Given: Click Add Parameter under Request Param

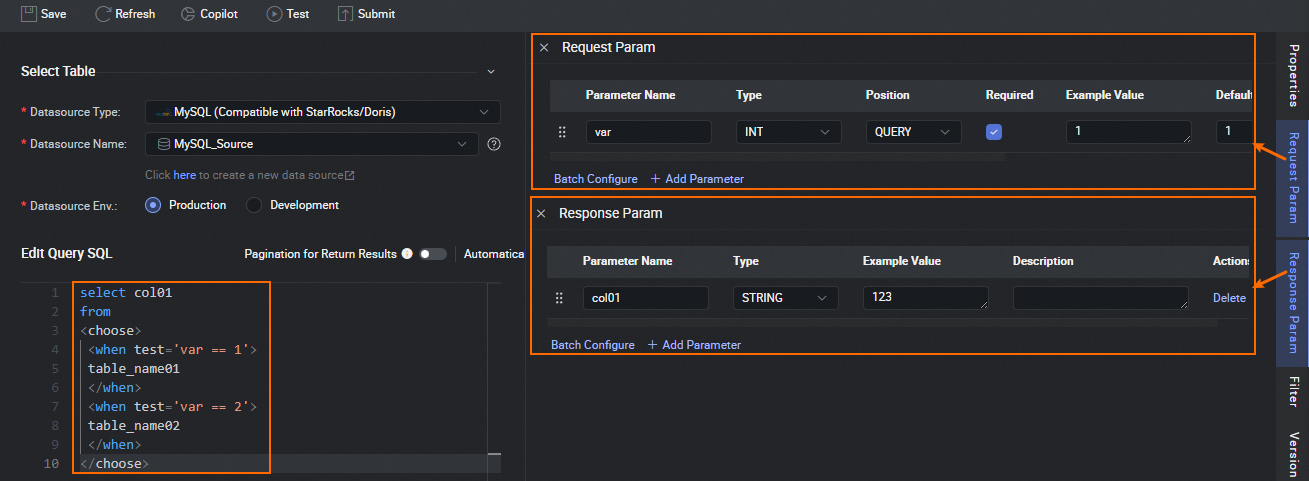Looking at the screenshot, I should click(x=697, y=179).
